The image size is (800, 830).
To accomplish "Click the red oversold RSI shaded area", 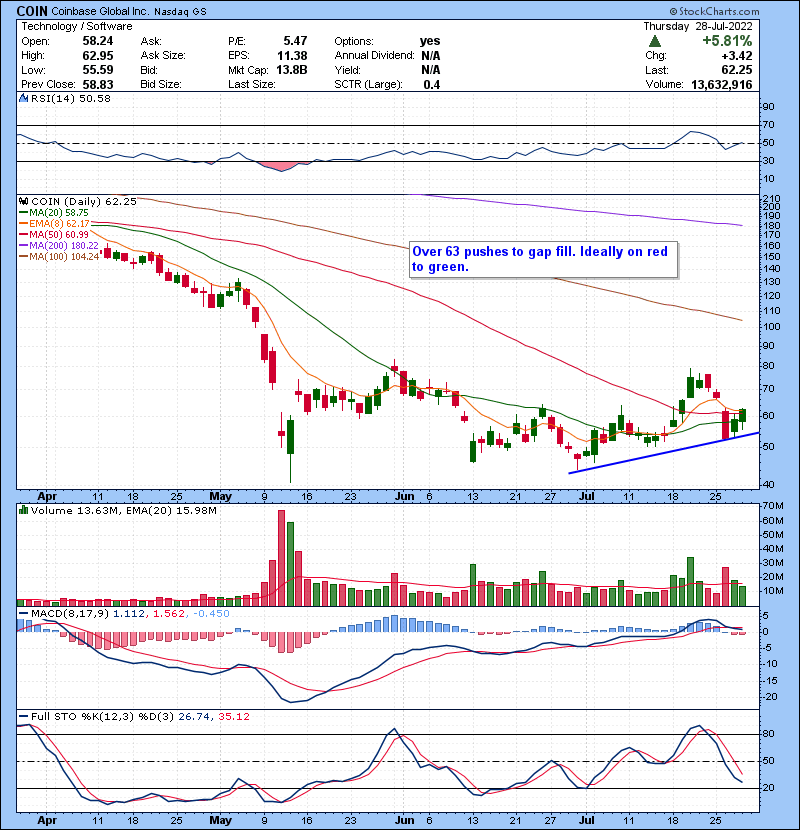I will (281, 166).
